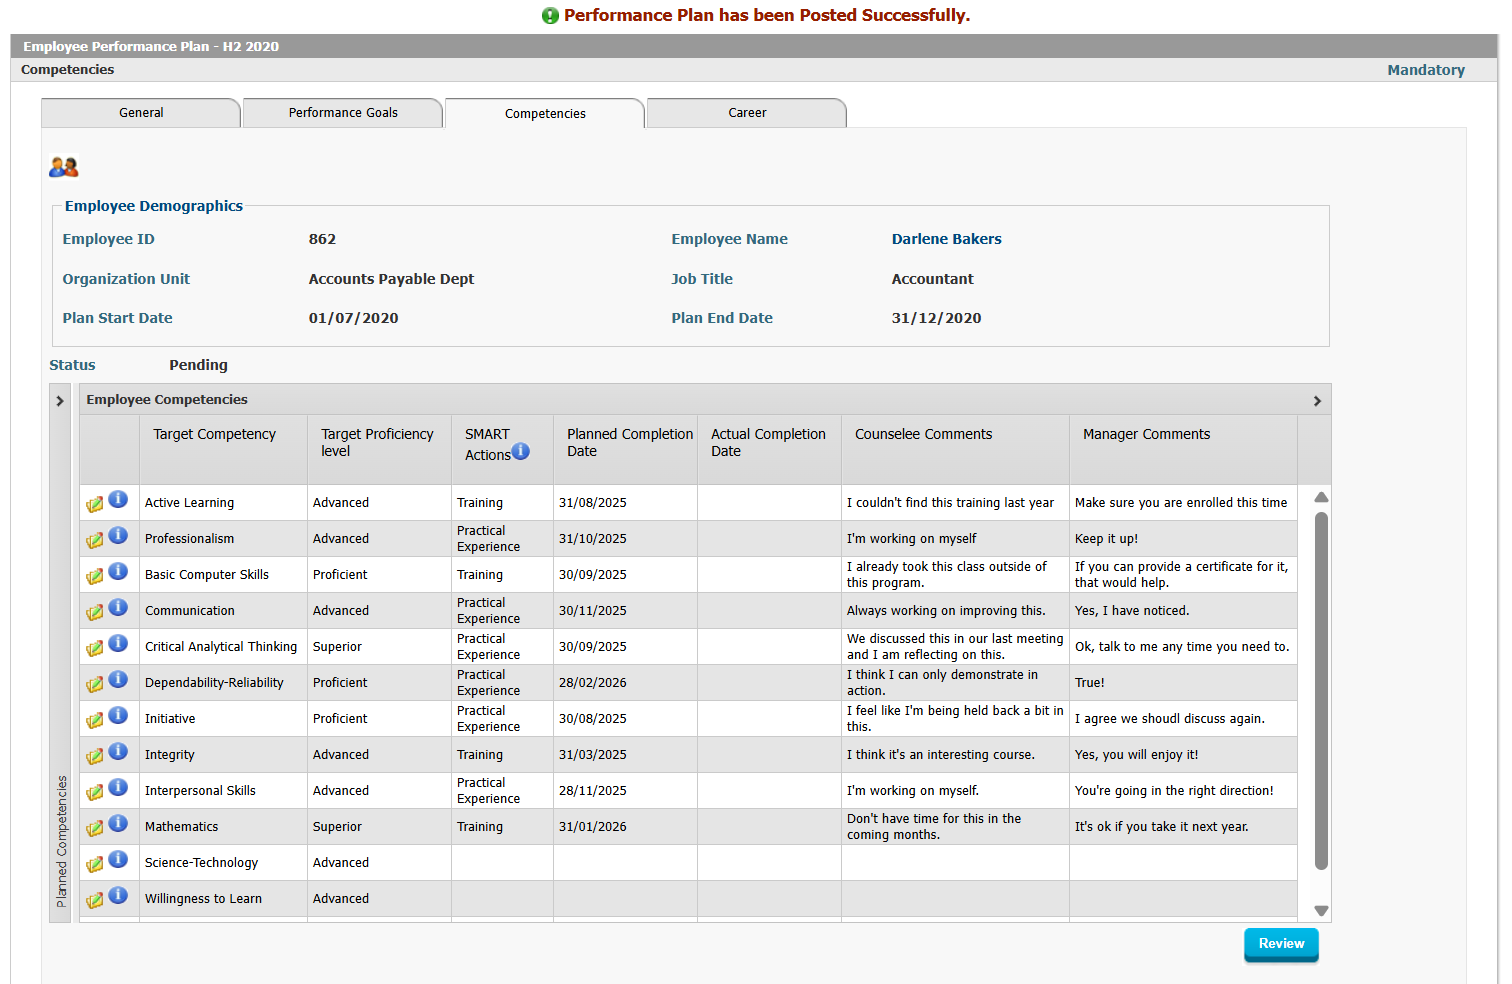Edit the Active Learning competency row
The width and height of the screenshot is (1512, 984).
coord(95,504)
